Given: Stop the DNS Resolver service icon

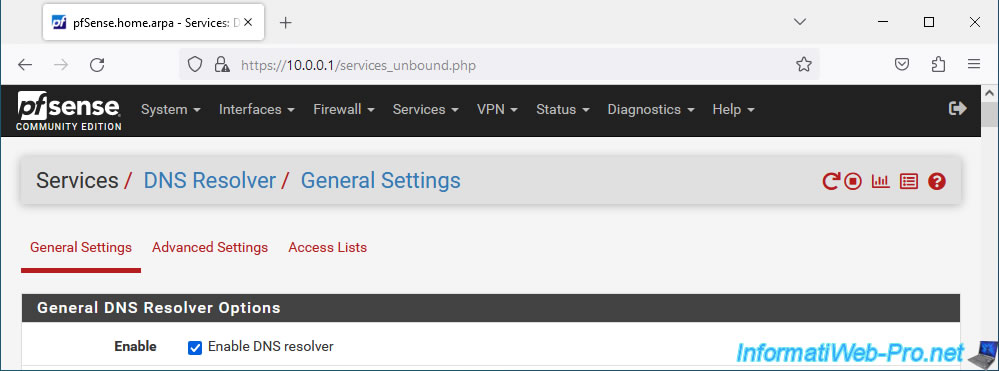Looking at the screenshot, I should tap(853, 182).
